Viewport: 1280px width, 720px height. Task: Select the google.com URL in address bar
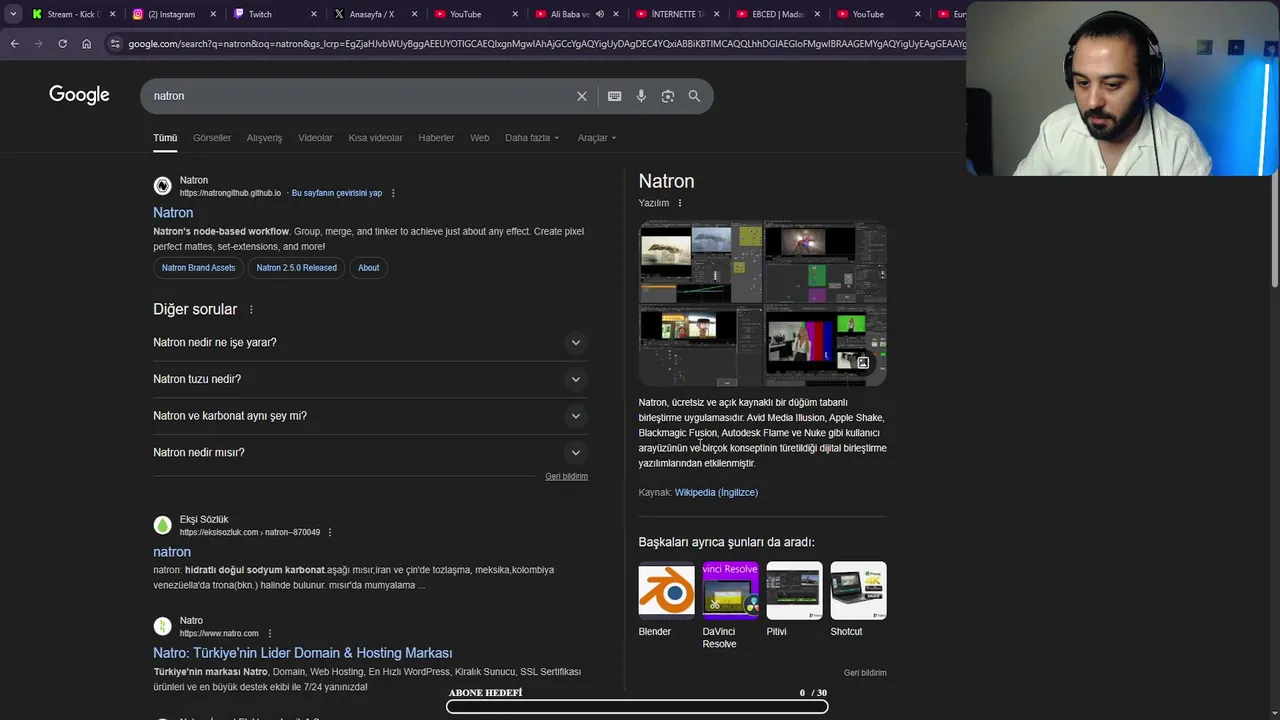(546, 43)
